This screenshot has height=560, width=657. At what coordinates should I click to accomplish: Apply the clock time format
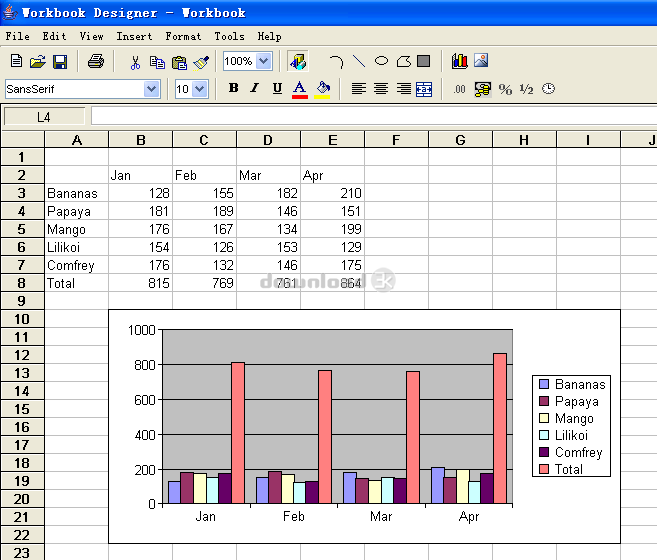click(548, 88)
